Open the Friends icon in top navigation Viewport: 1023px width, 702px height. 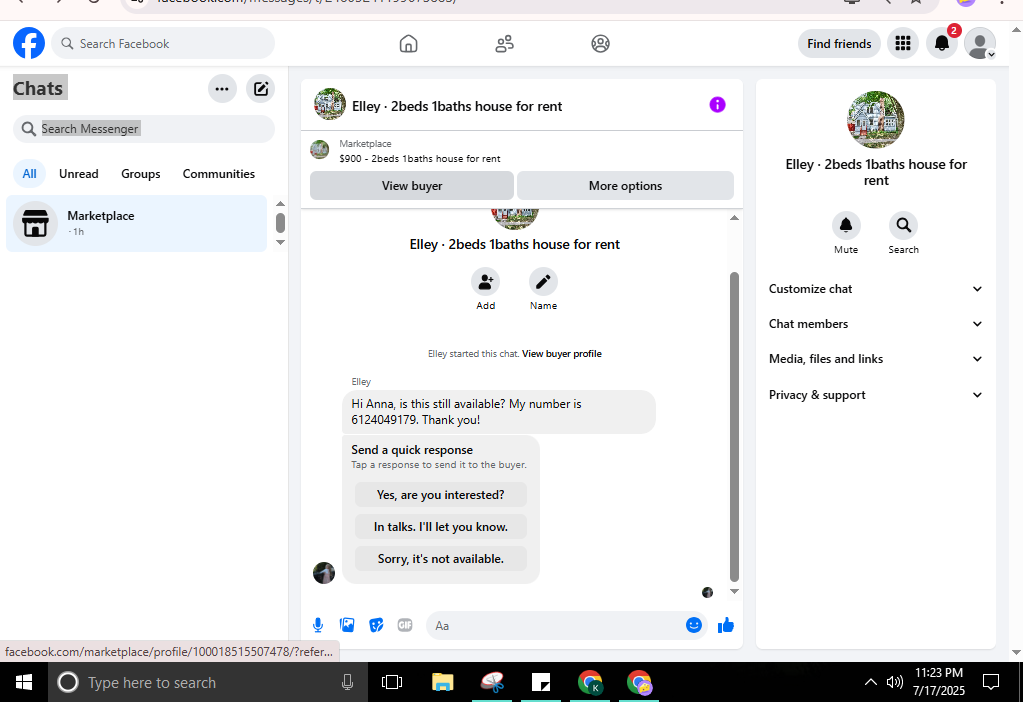pyautogui.click(x=504, y=44)
